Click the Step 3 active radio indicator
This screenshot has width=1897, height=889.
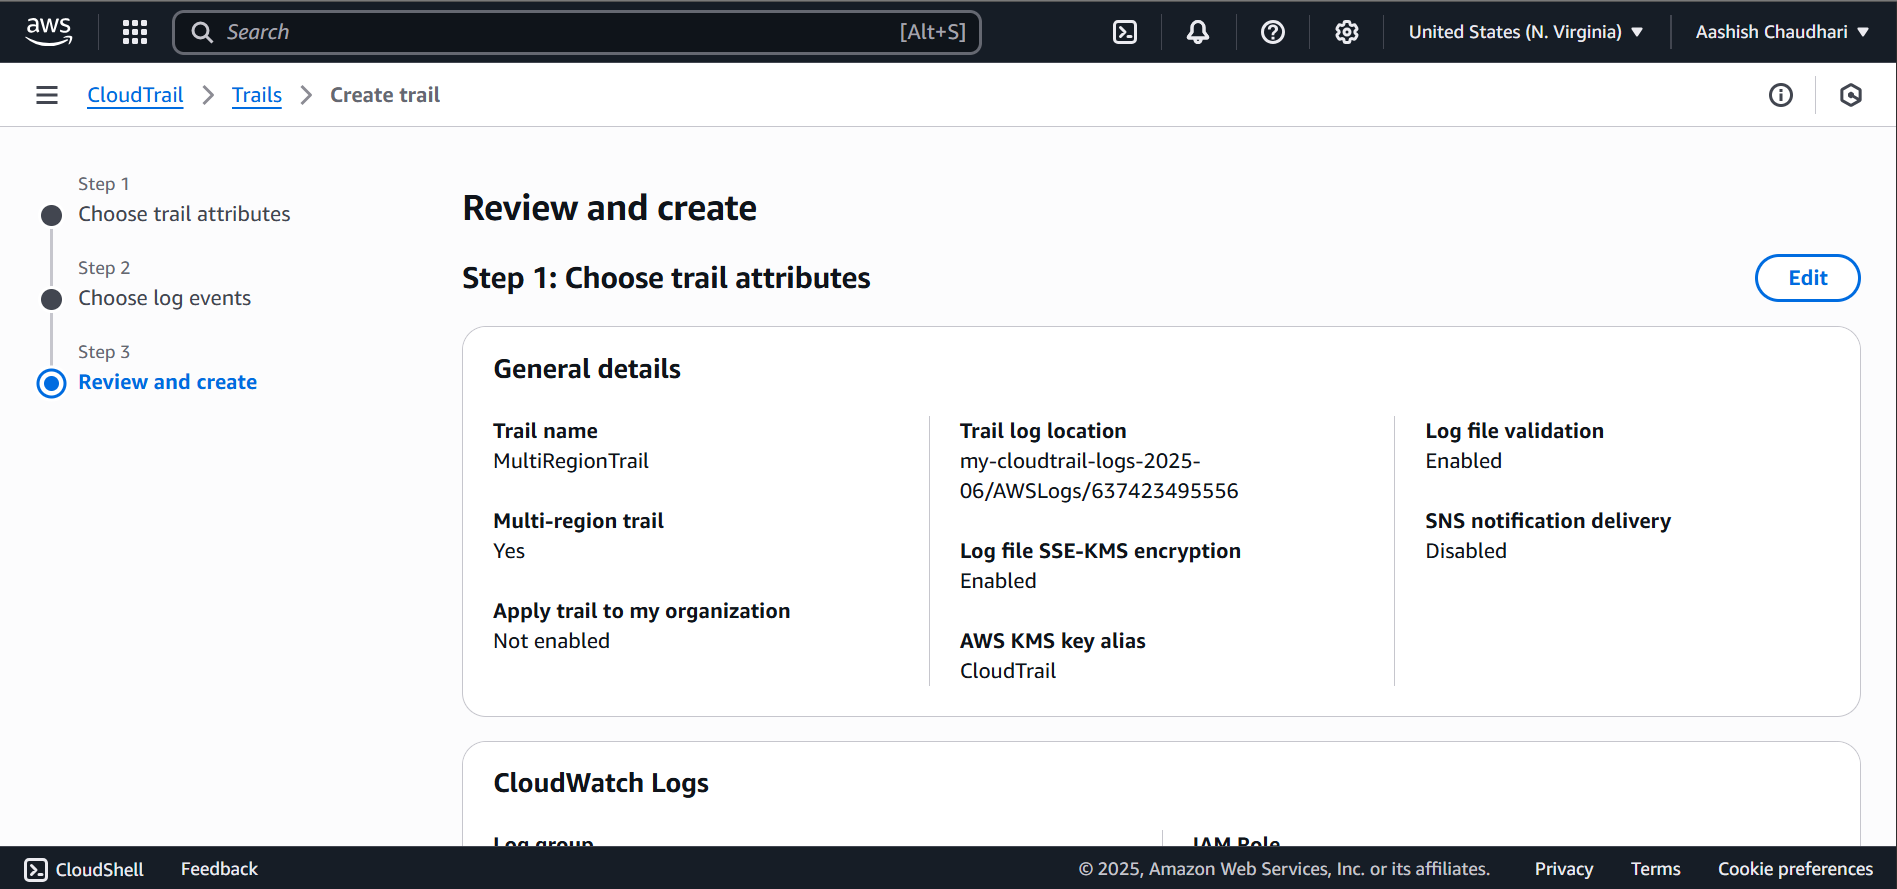(52, 383)
